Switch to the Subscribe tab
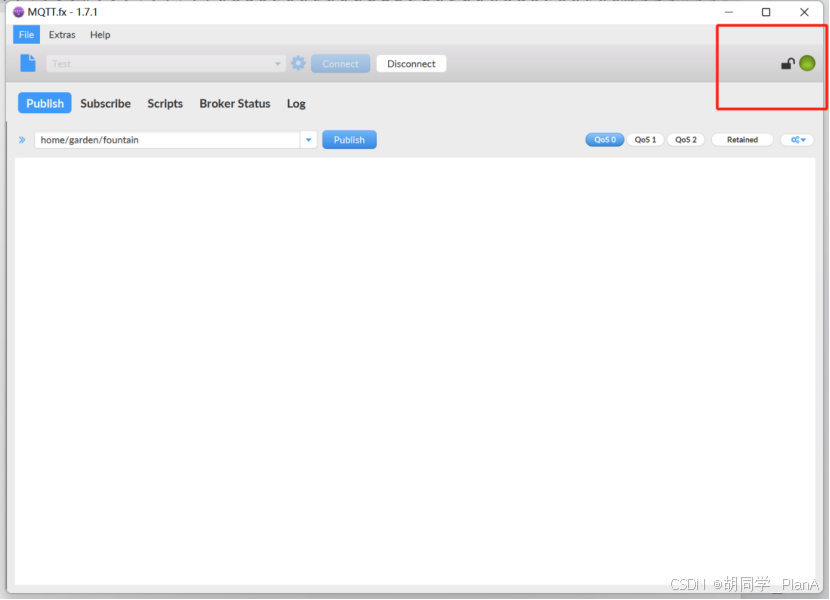The width and height of the screenshot is (830, 600). tap(105, 103)
